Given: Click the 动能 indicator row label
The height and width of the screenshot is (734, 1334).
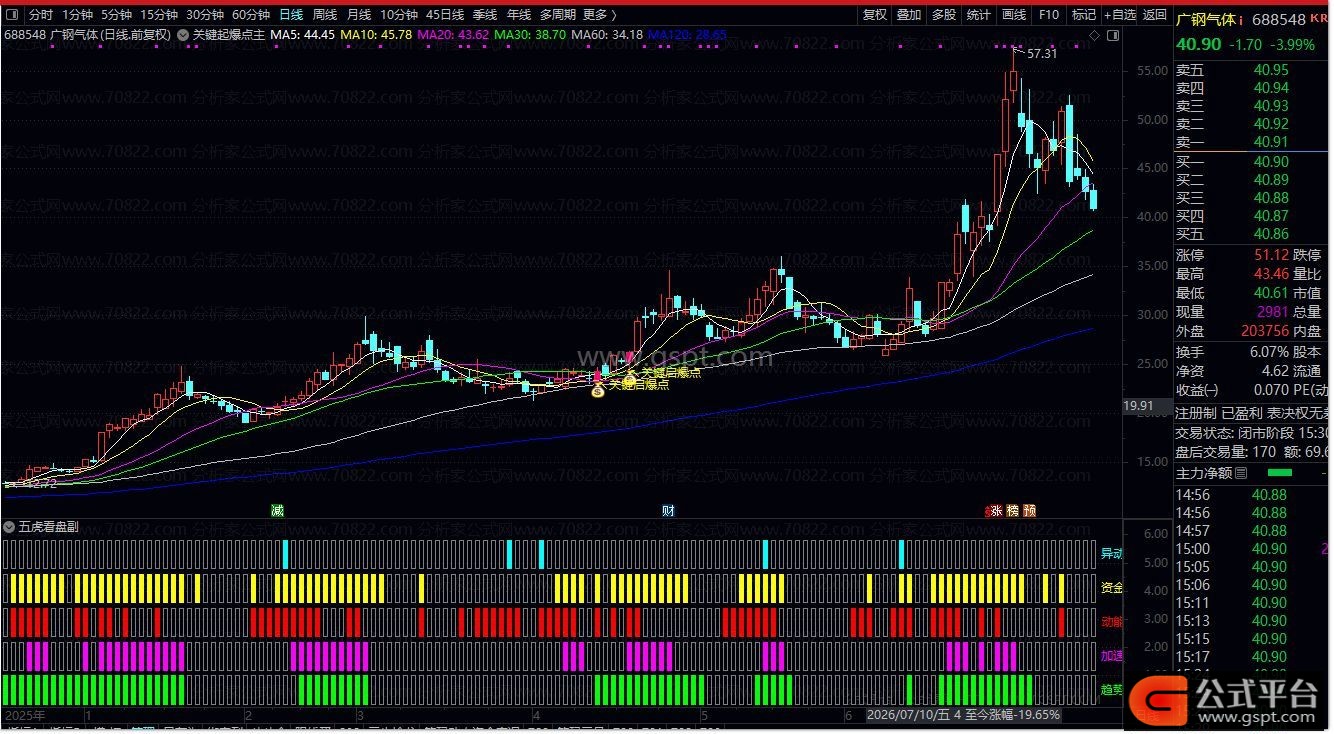Looking at the screenshot, I should 1111,622.
